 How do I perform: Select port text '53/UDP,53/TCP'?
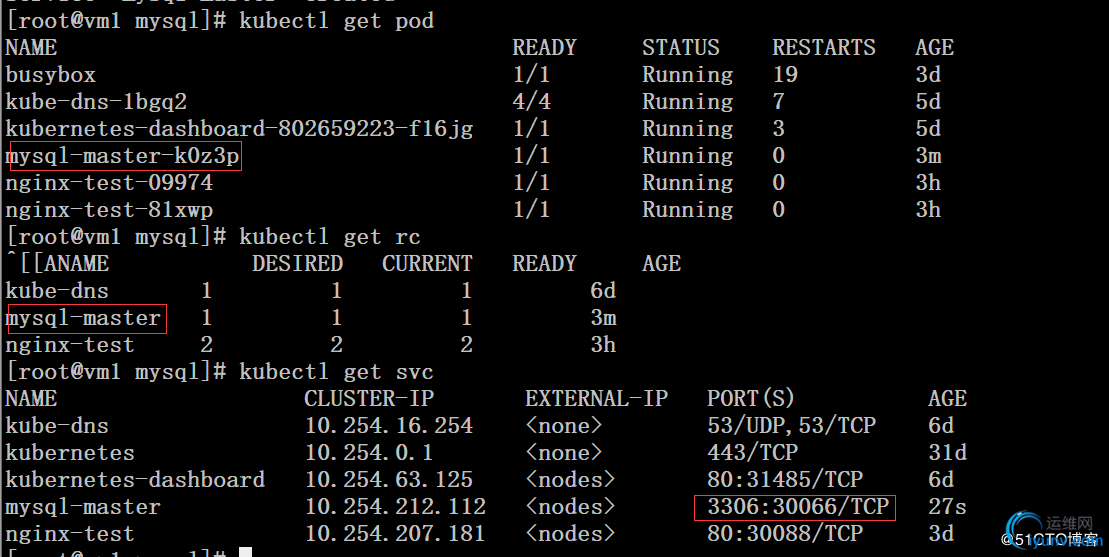pos(791,426)
